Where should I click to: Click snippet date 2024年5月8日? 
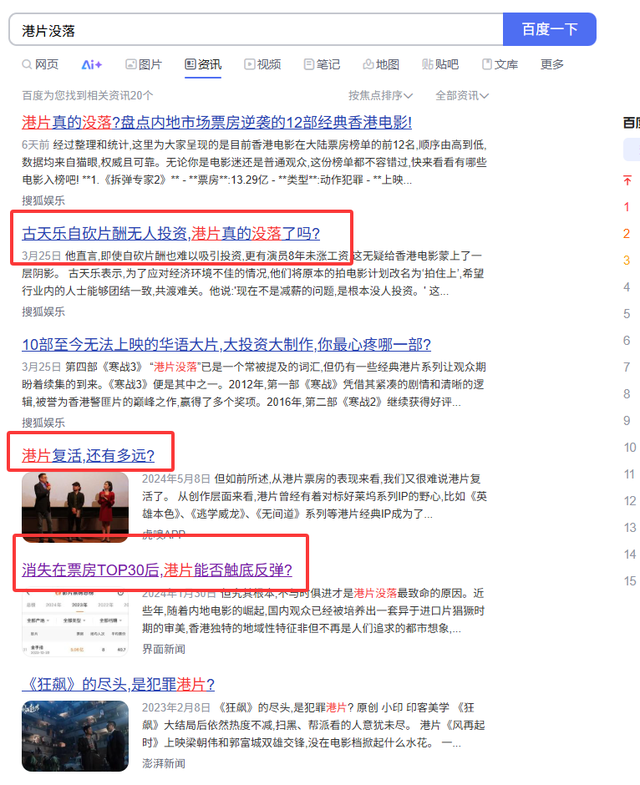pyautogui.click(x=176, y=479)
